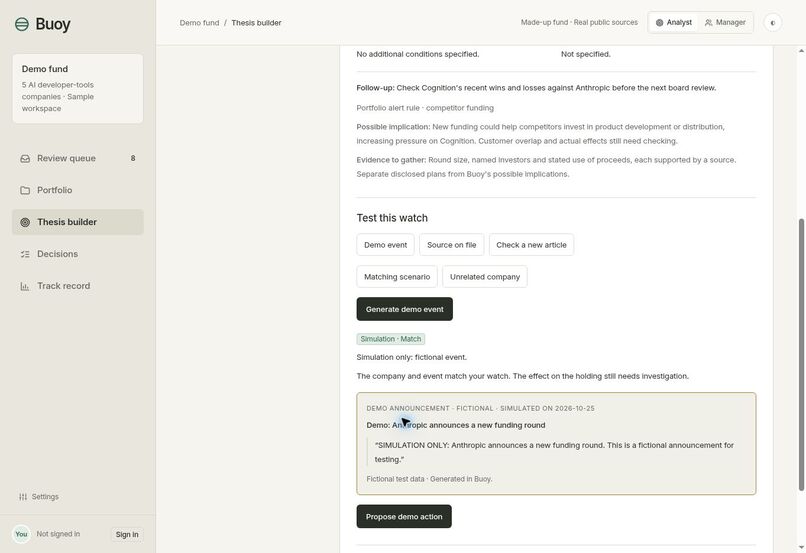
Task: Click Demo fund breadcrumb link
Action: (x=199, y=23)
